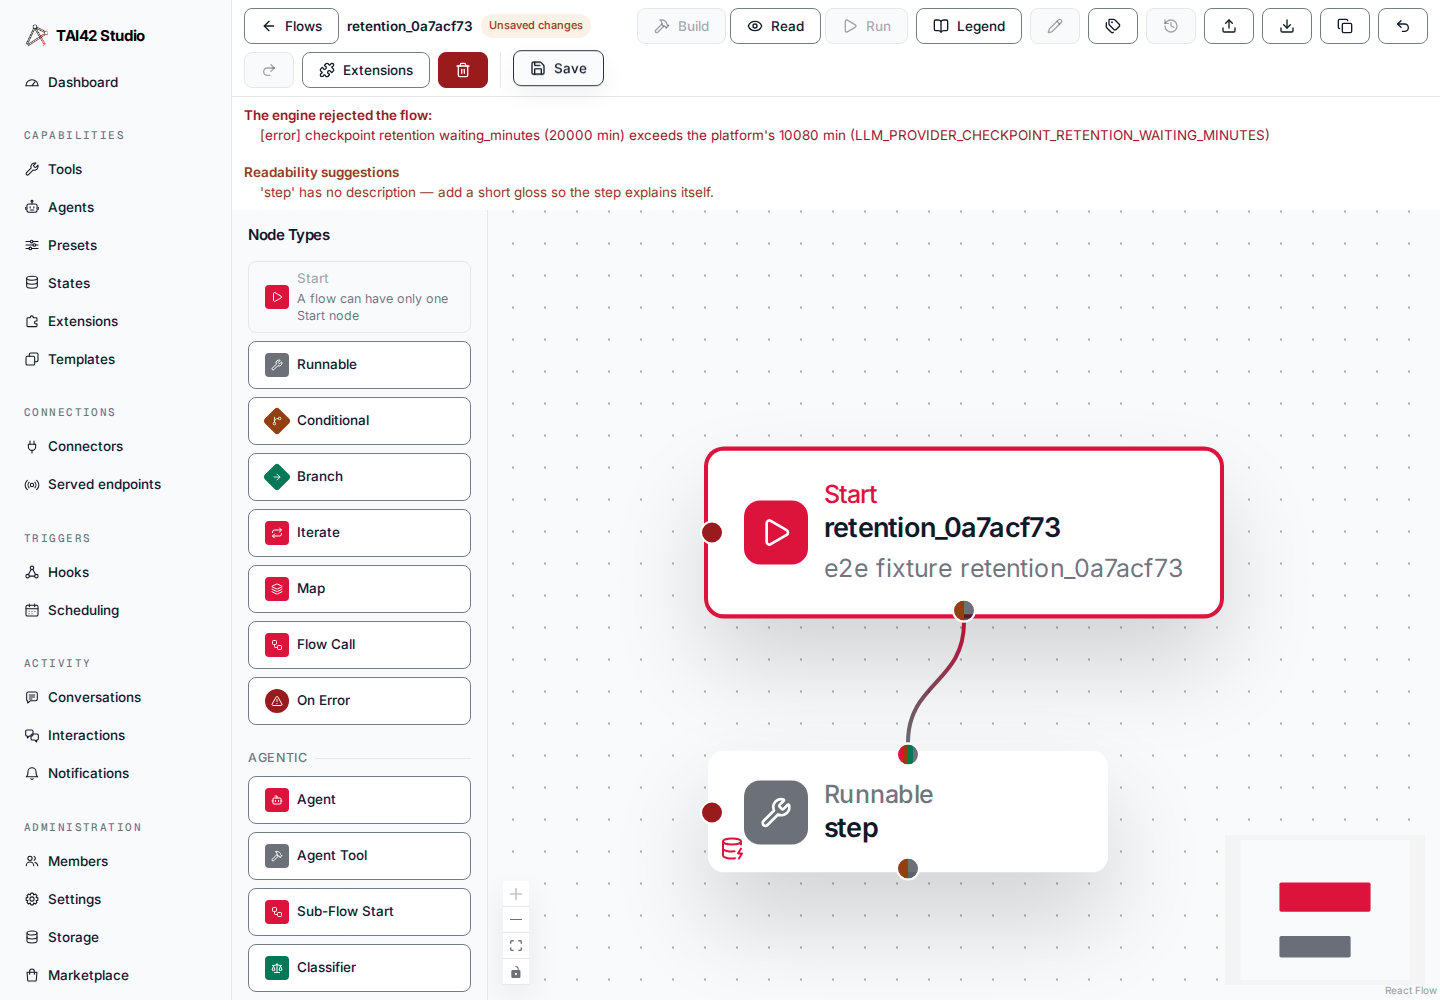
Task: Click the Start node bottom output handle
Action: (964, 610)
